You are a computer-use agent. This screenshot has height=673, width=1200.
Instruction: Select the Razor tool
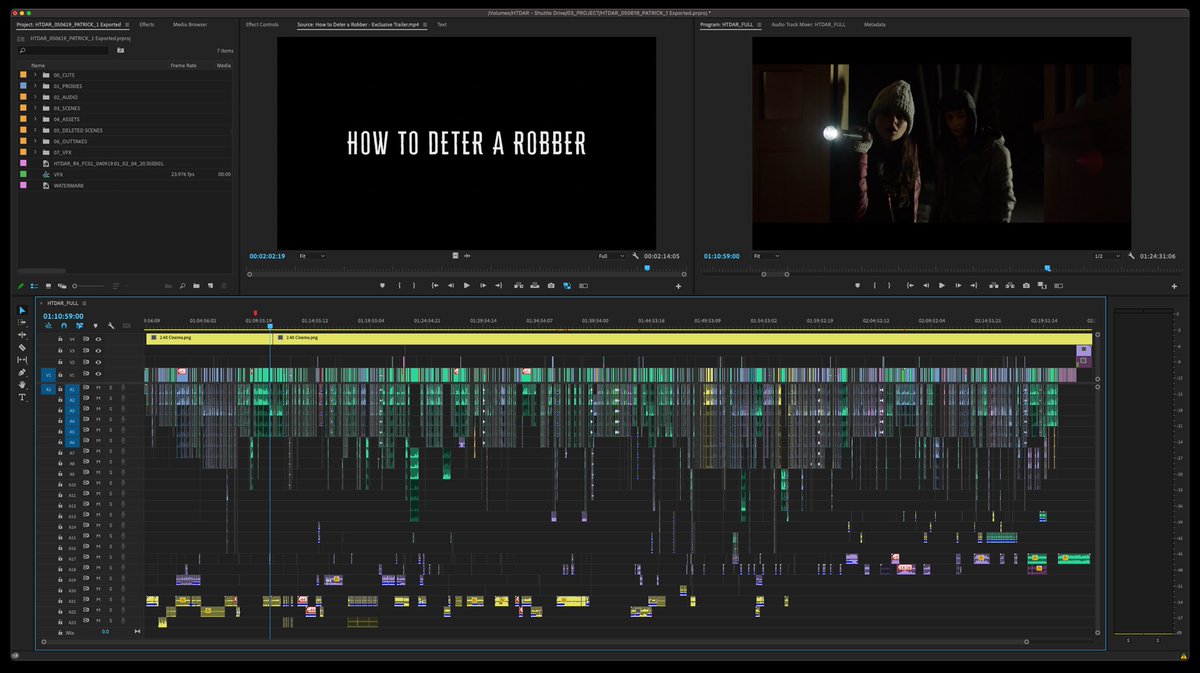point(23,347)
